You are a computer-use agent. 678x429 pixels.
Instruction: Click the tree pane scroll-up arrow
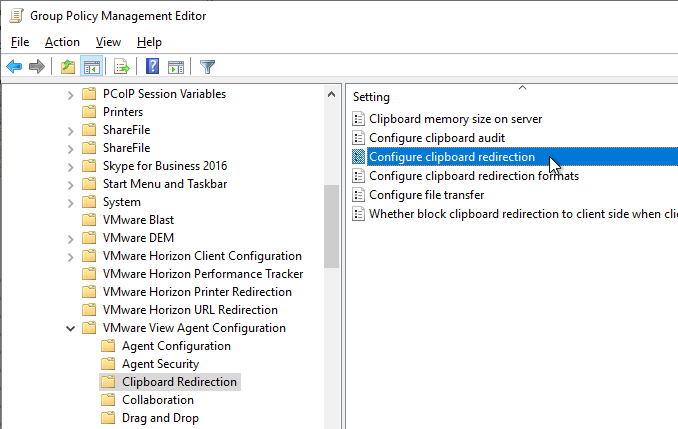(332, 94)
